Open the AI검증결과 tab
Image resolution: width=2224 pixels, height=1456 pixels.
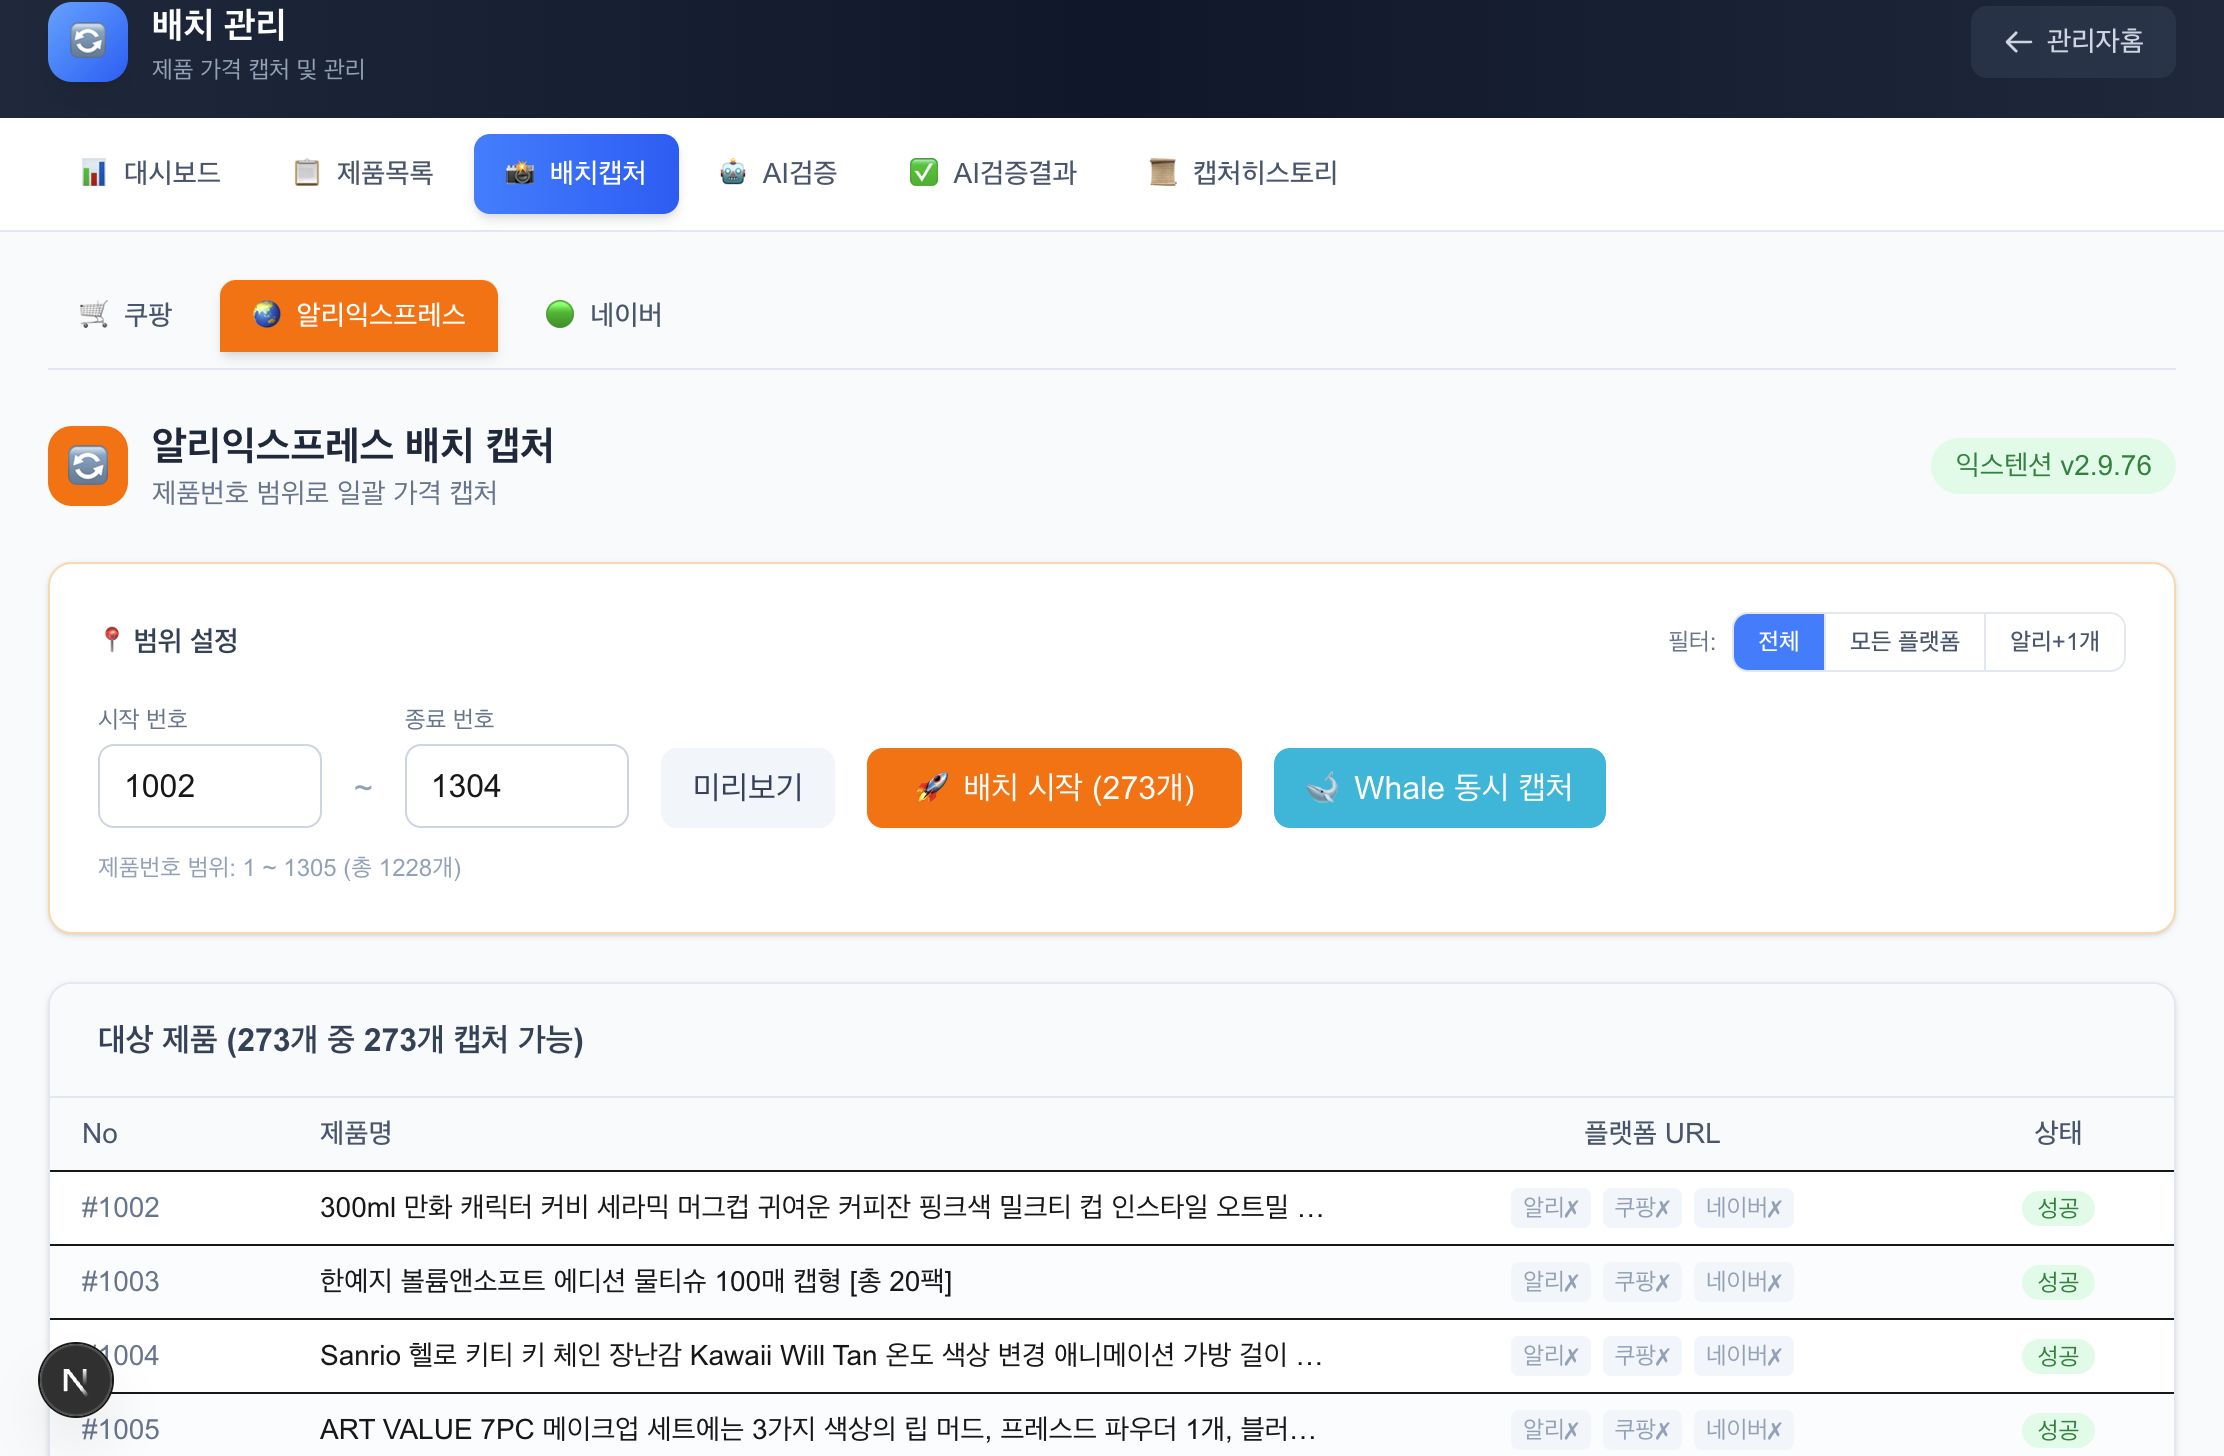[994, 172]
